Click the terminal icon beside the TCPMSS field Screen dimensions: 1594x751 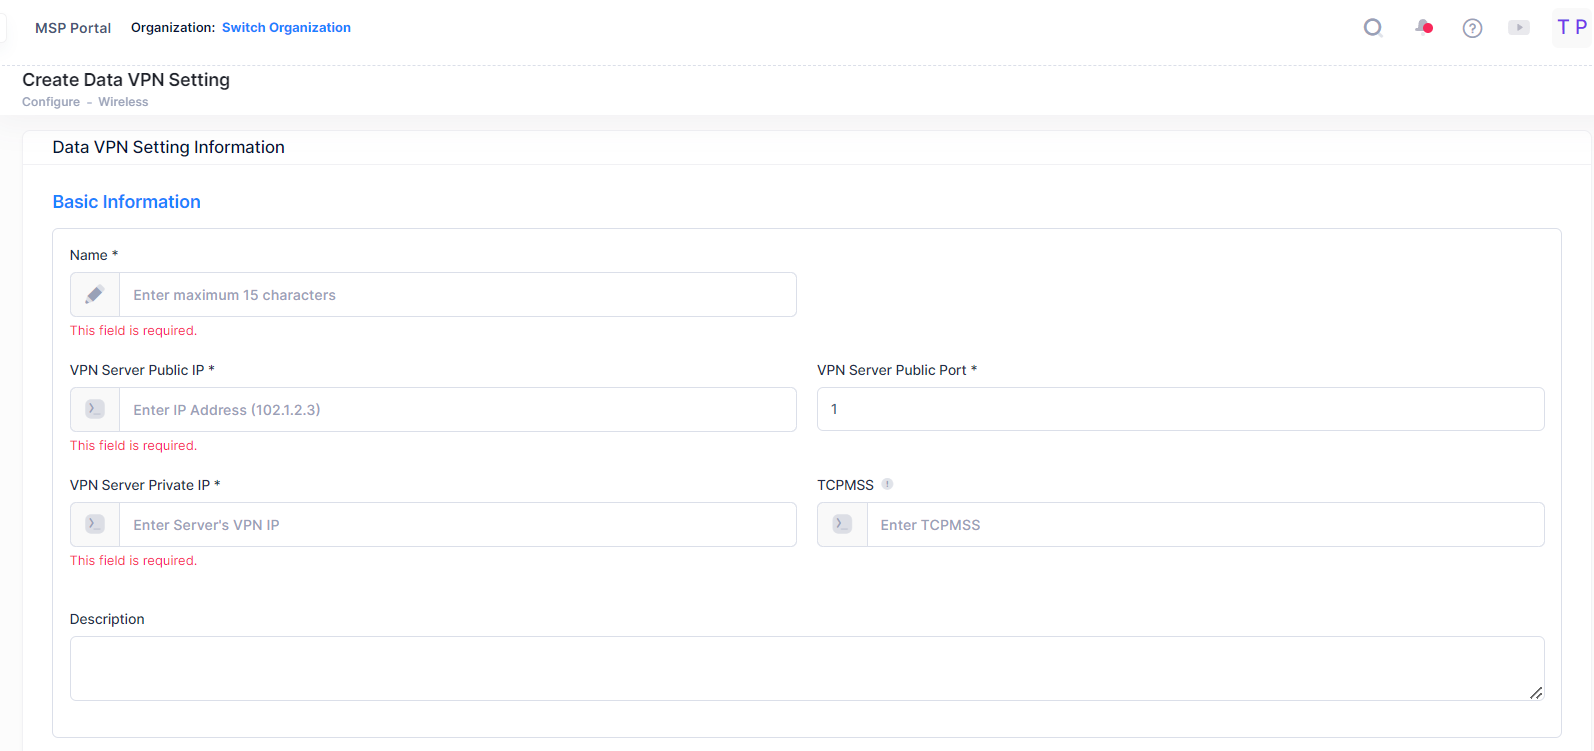[x=842, y=525]
